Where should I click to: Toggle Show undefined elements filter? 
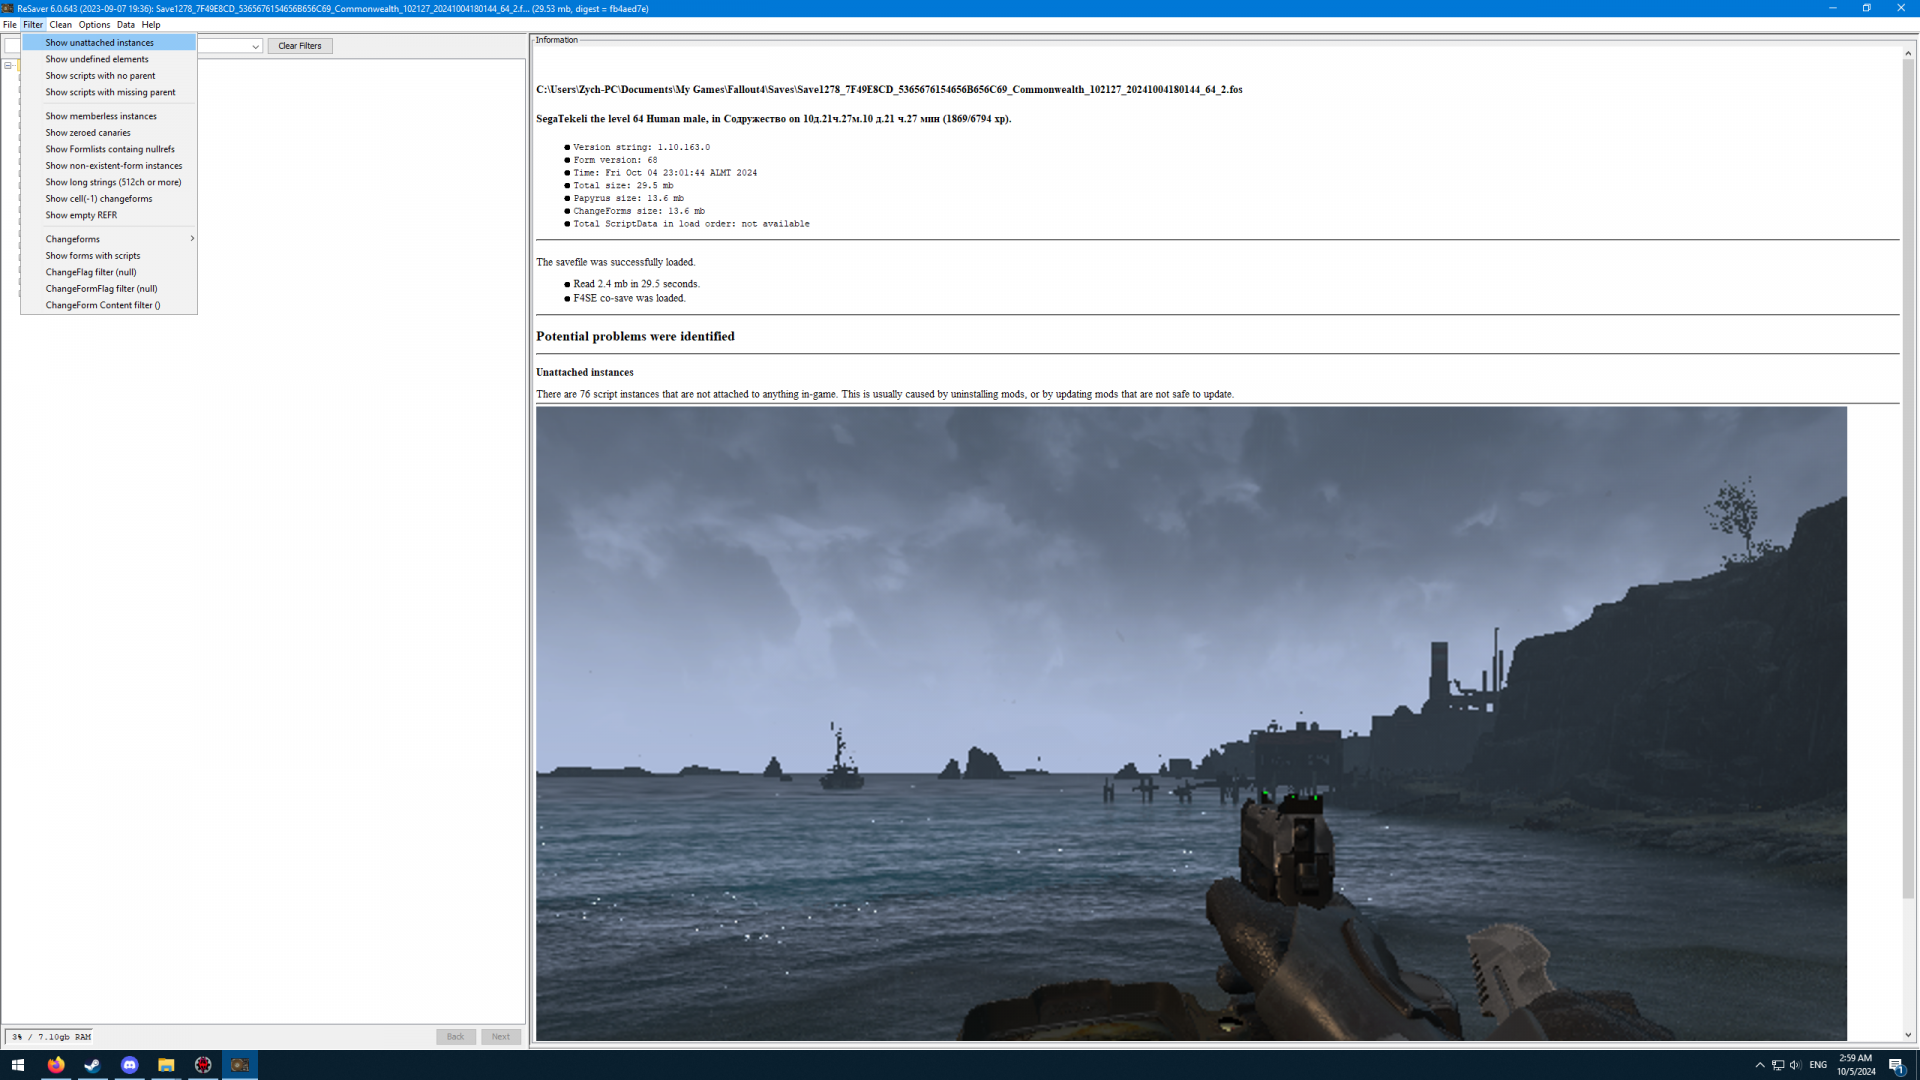[x=97, y=59]
